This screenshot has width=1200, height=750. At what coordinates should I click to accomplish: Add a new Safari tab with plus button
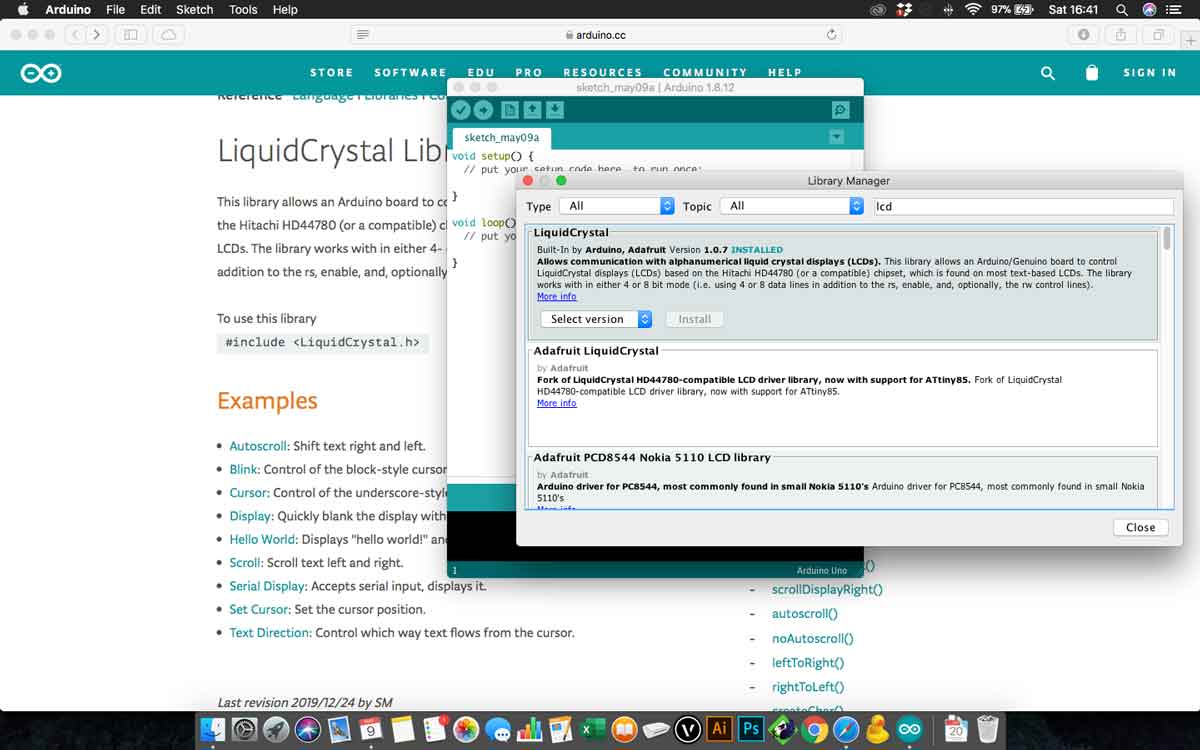pyautogui.click(x=1189, y=41)
